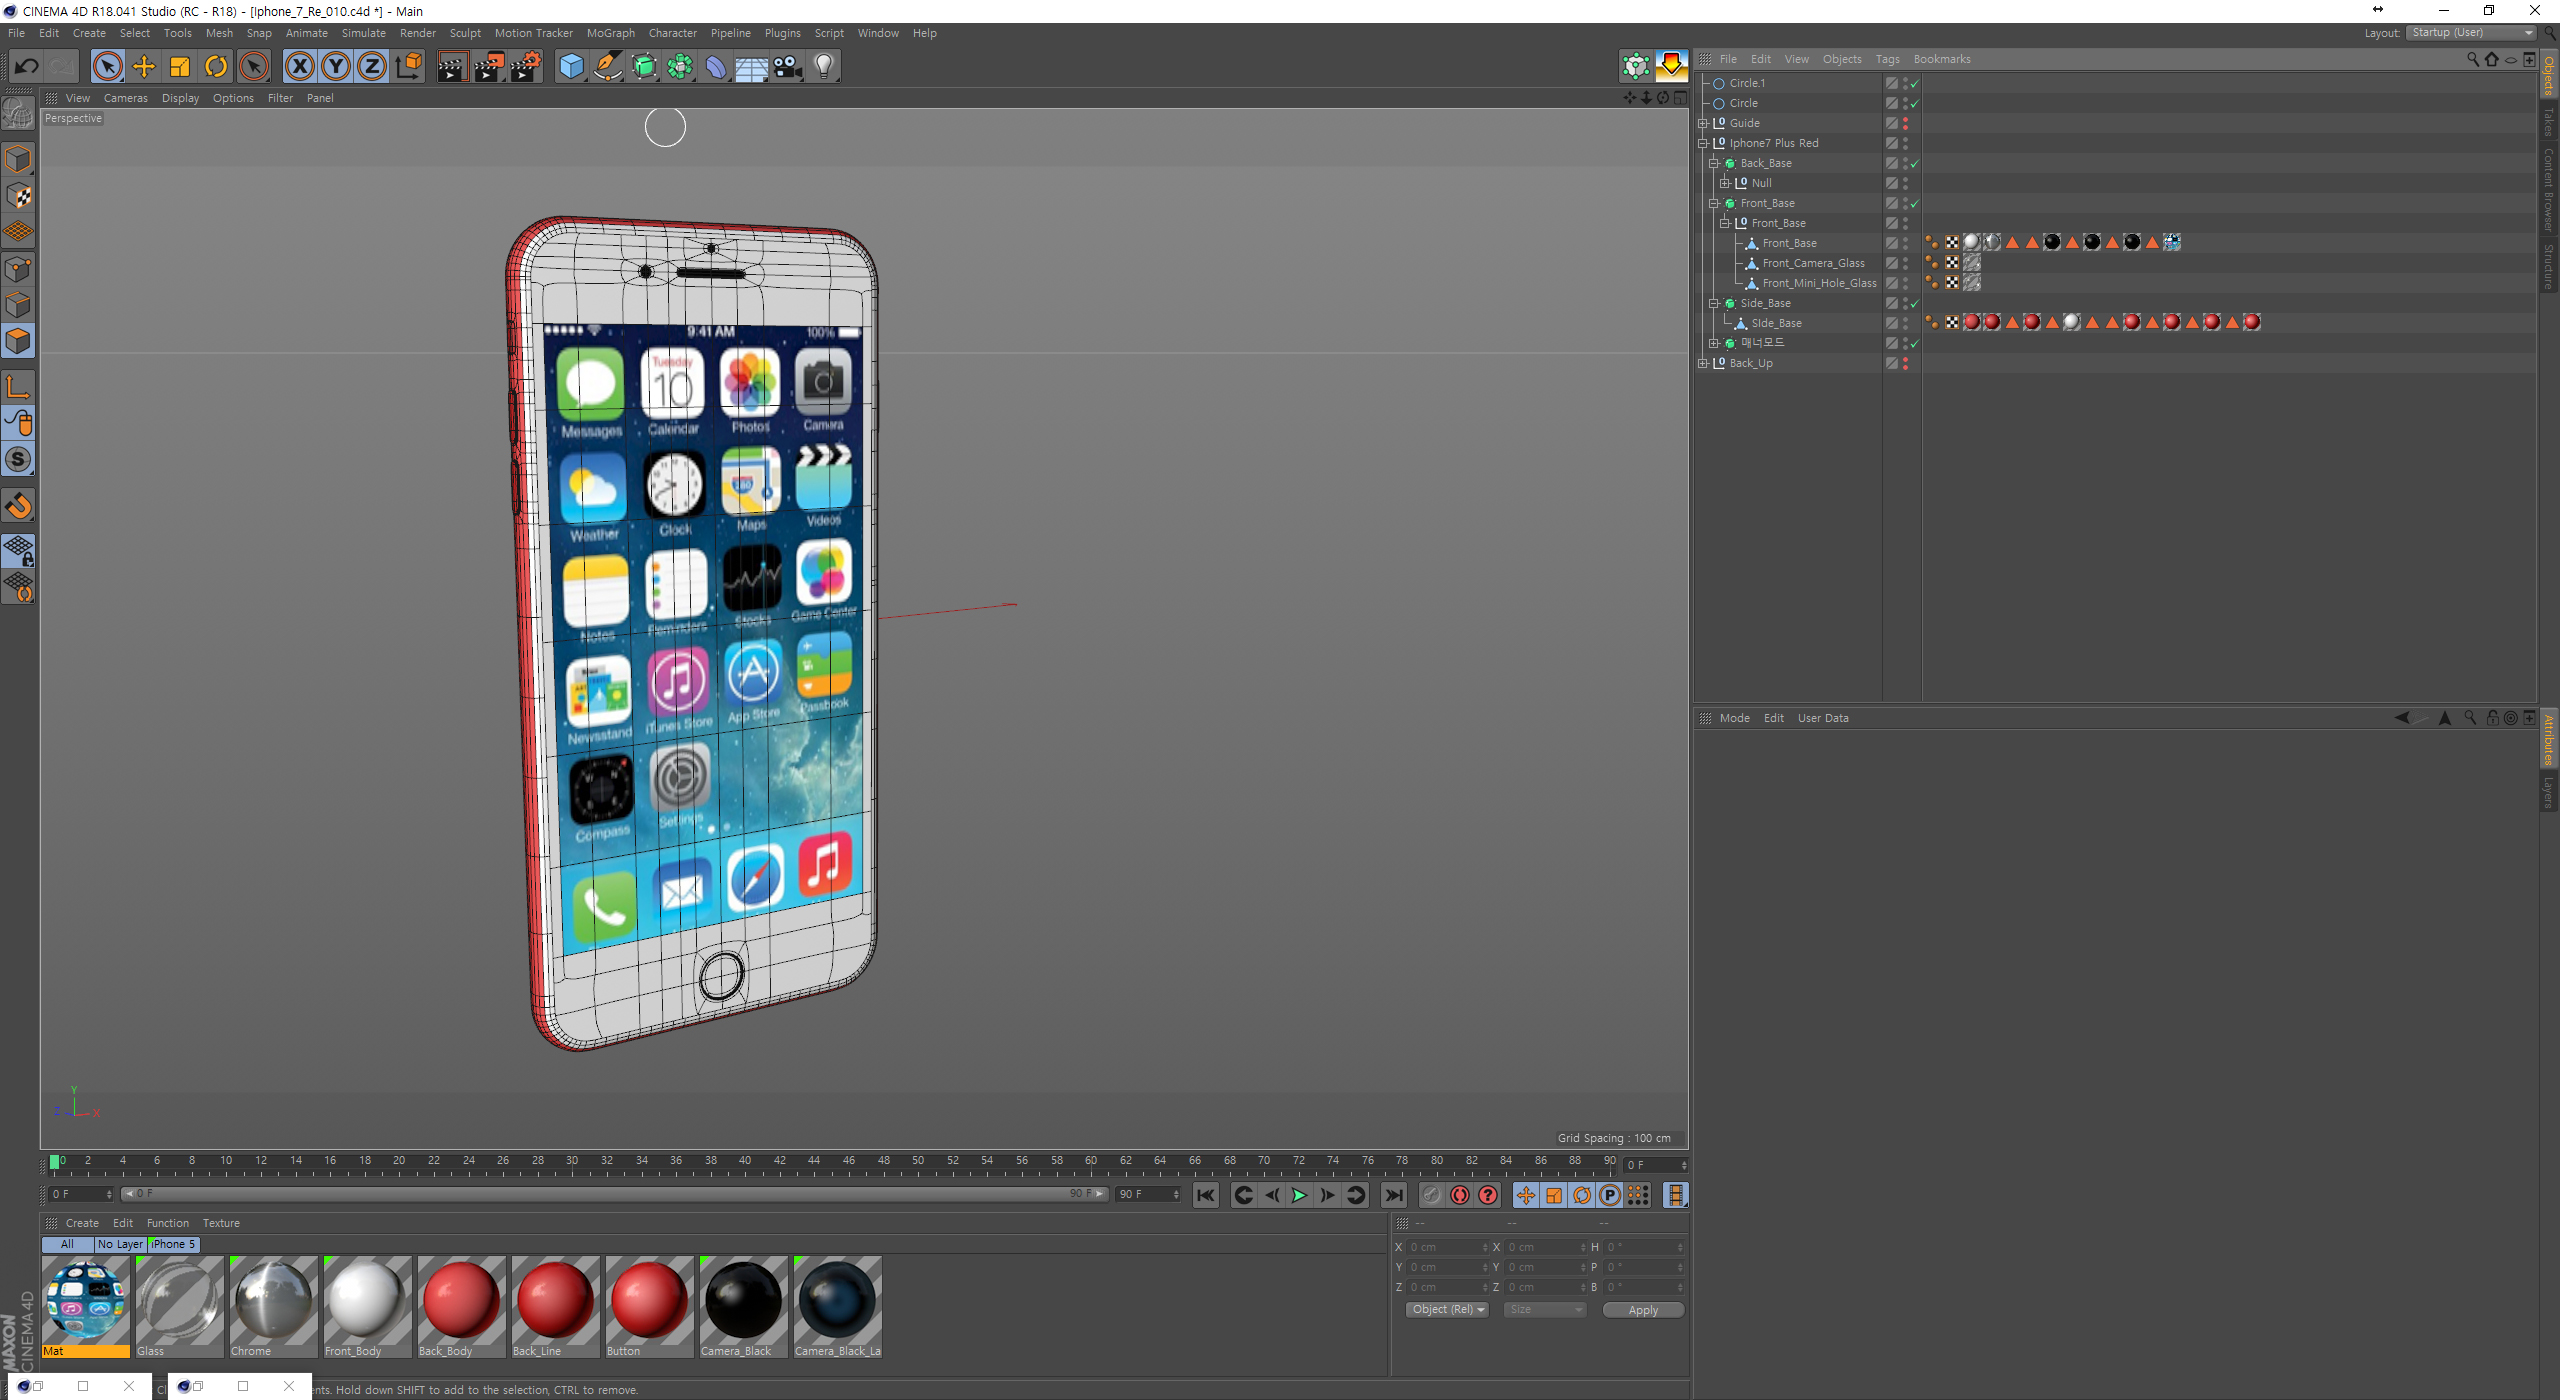Open Edit Render Settings
The image size is (2560, 1400).
(526, 67)
